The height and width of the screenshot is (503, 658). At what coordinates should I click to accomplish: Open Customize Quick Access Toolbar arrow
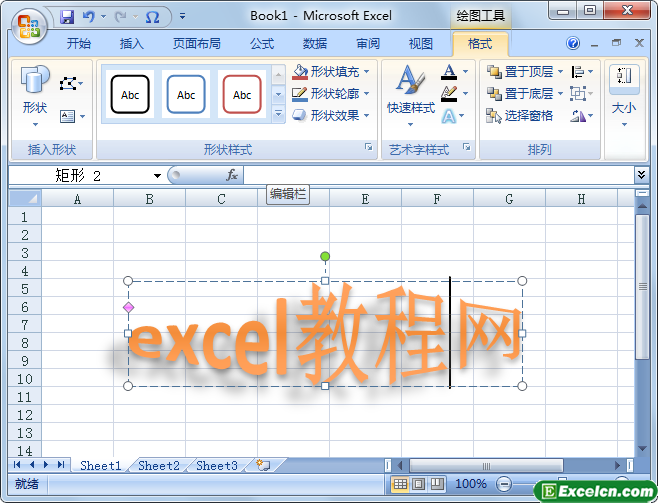(182, 17)
